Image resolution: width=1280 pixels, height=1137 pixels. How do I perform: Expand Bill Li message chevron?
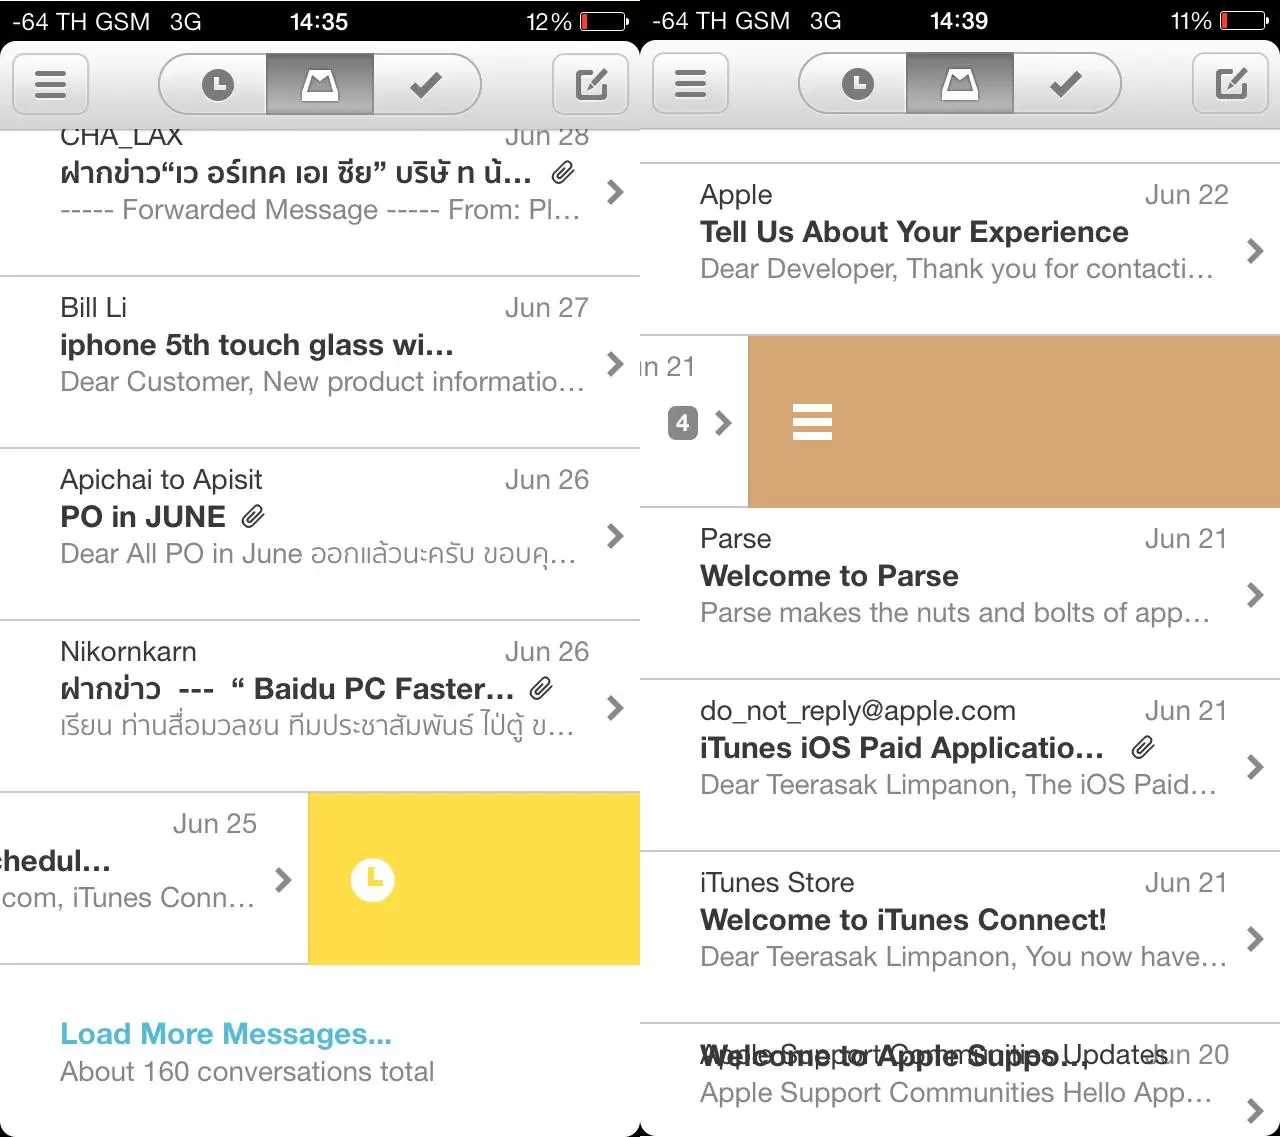[x=615, y=364]
